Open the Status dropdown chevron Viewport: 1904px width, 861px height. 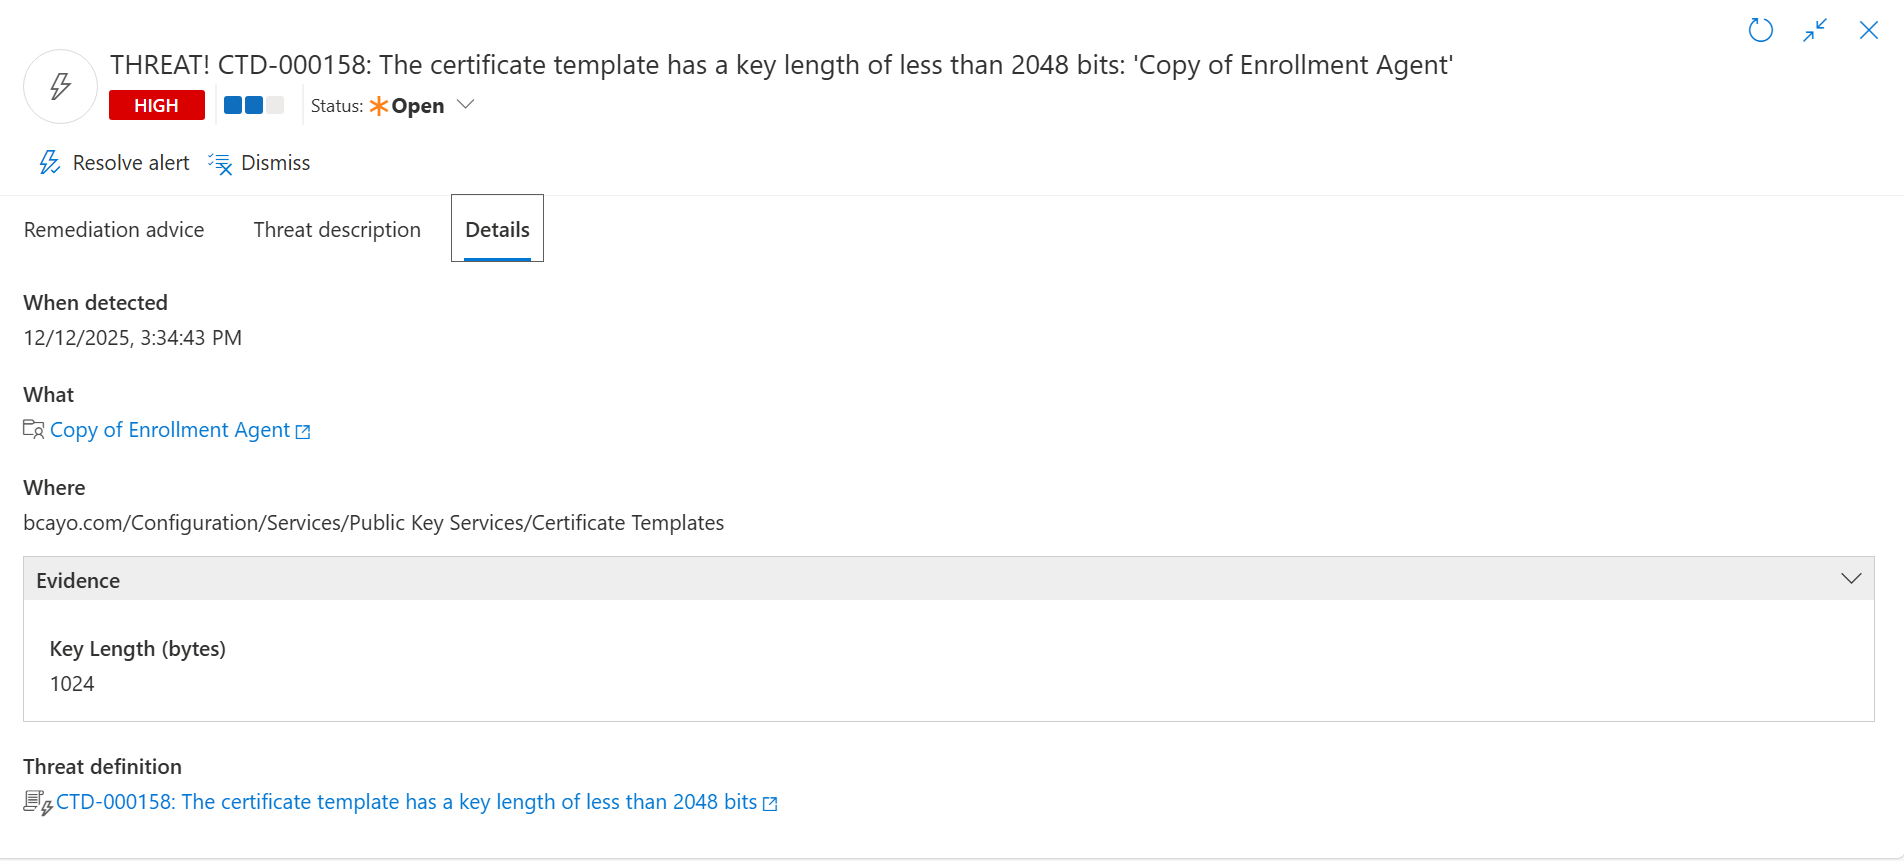click(x=465, y=104)
